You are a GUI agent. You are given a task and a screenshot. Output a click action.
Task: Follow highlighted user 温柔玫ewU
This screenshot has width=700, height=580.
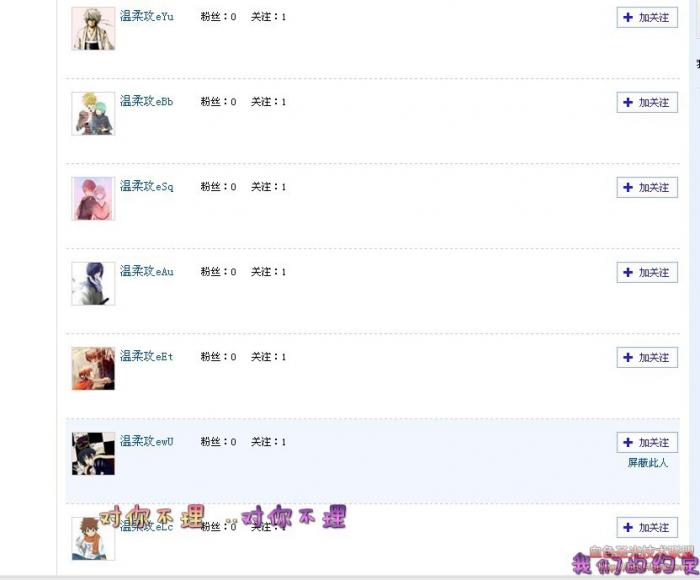click(x=647, y=442)
